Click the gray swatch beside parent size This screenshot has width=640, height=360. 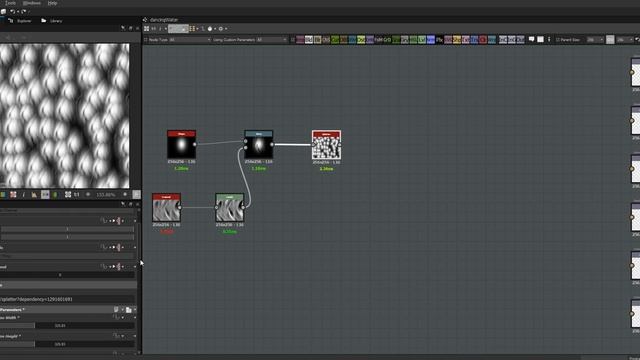click(610, 40)
